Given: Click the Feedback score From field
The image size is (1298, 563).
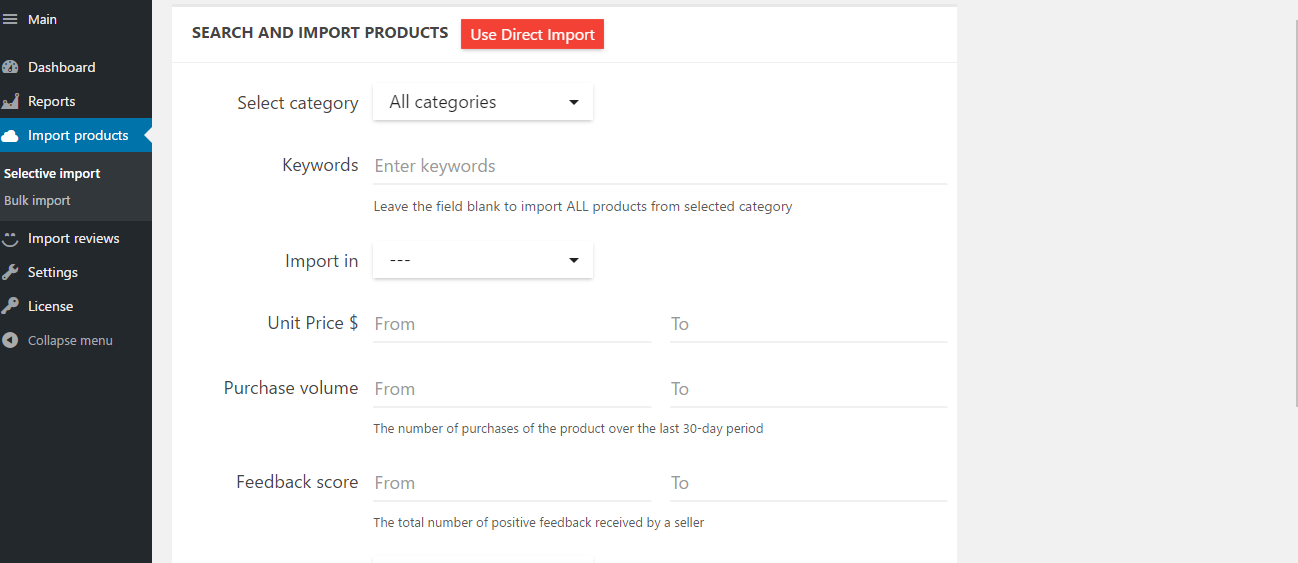Looking at the screenshot, I should point(511,483).
